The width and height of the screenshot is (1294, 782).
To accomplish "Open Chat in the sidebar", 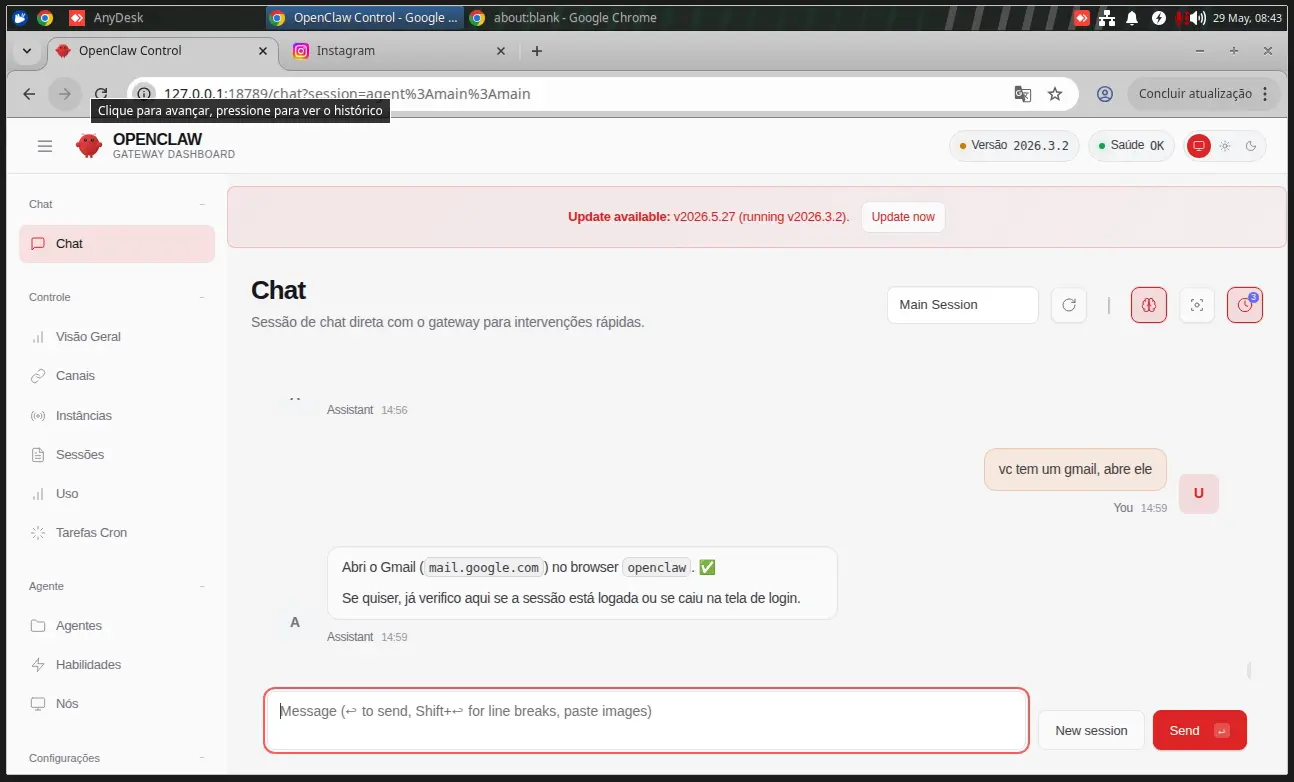I will tap(117, 244).
